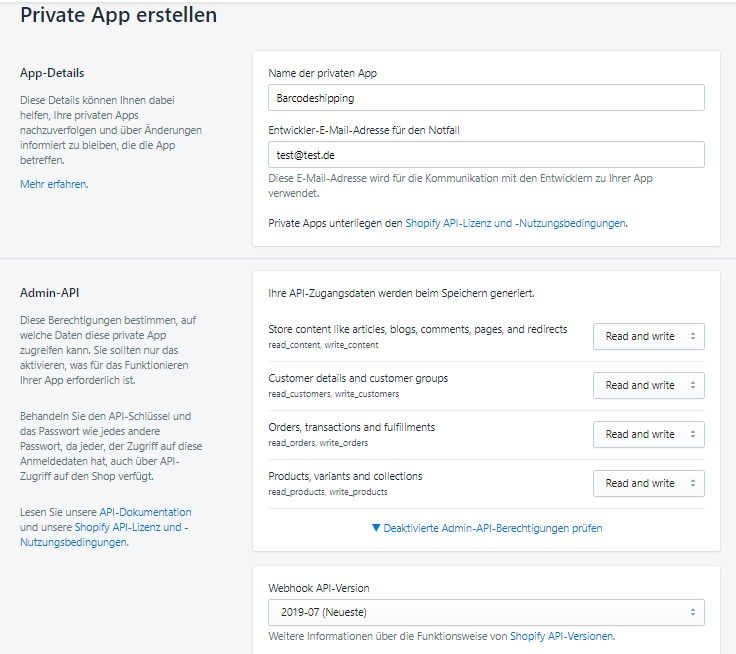
Task: Open the Webhook API-Version dropdown
Action: click(x=486, y=612)
